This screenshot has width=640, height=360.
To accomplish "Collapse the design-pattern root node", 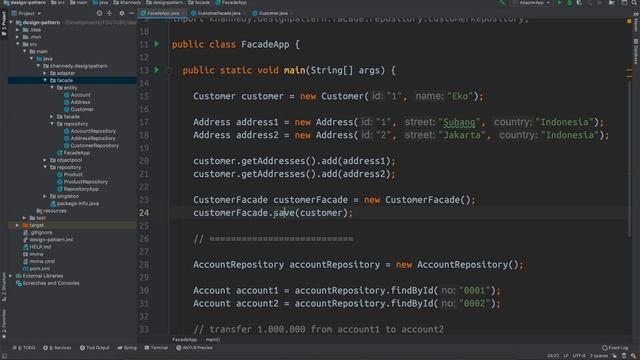I will (11, 22).
